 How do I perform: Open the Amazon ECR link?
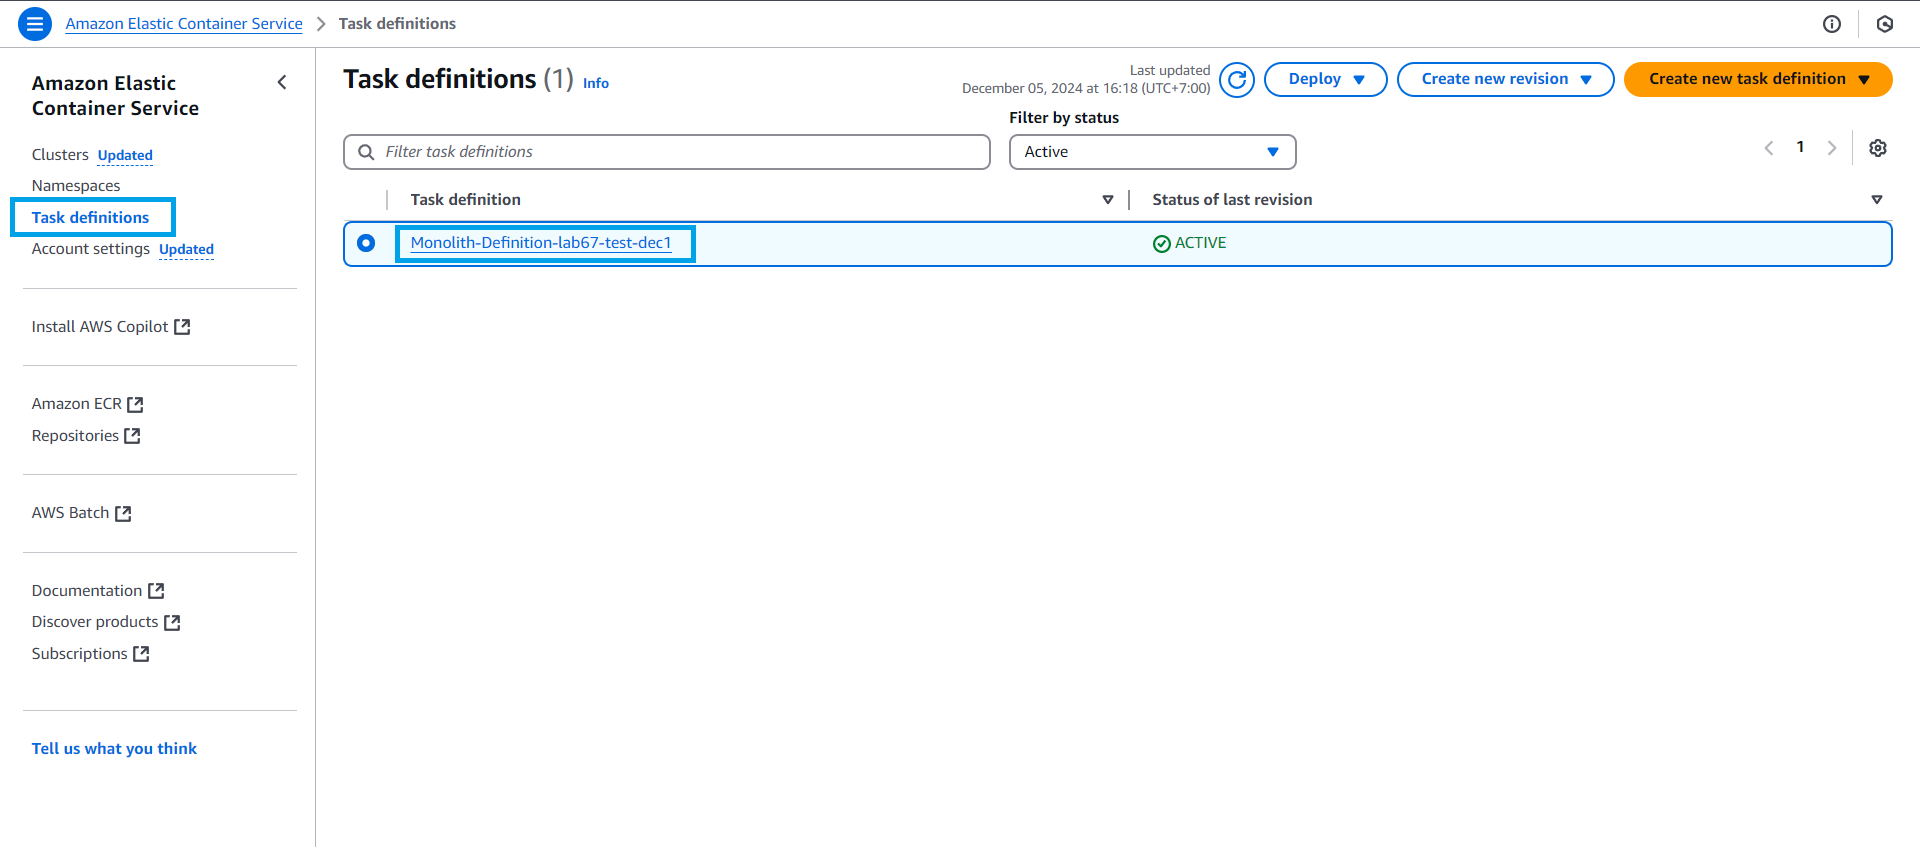pos(77,404)
